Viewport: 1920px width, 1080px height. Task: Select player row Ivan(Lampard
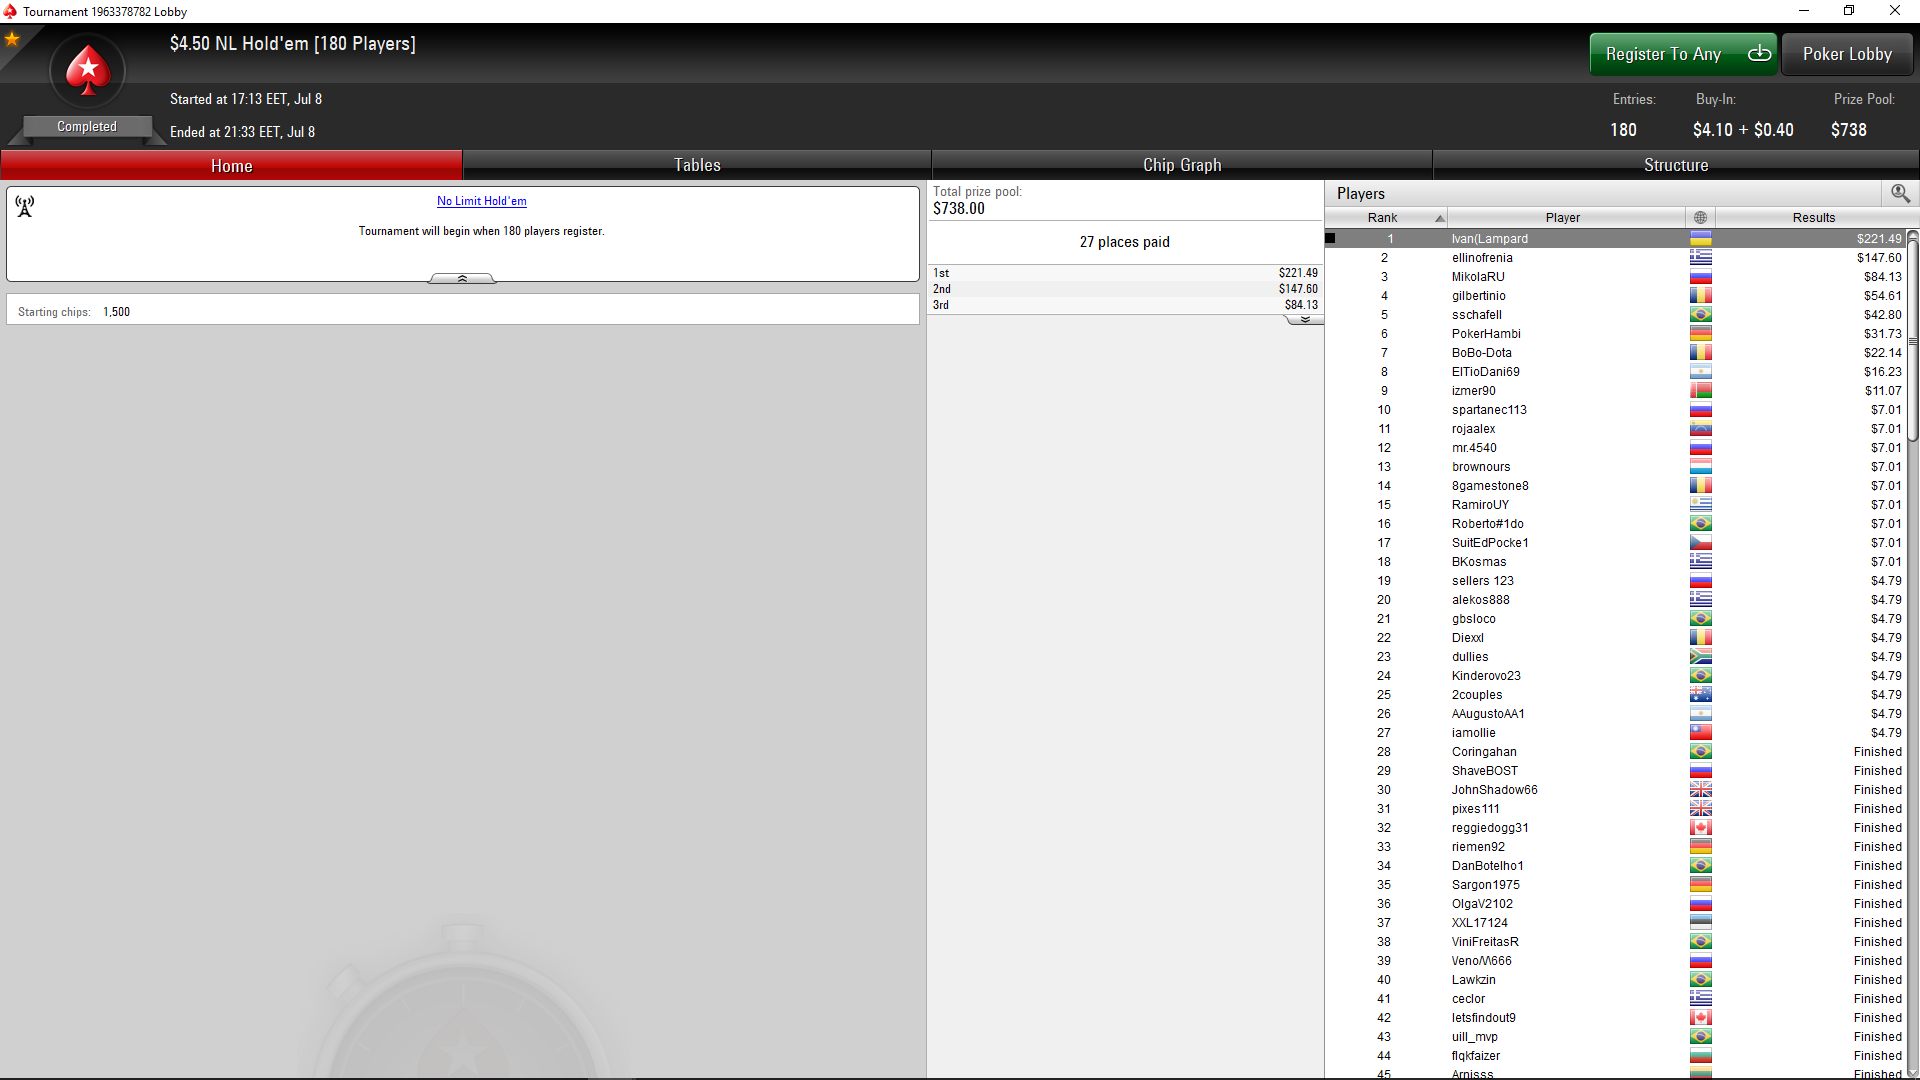pyautogui.click(x=1616, y=239)
